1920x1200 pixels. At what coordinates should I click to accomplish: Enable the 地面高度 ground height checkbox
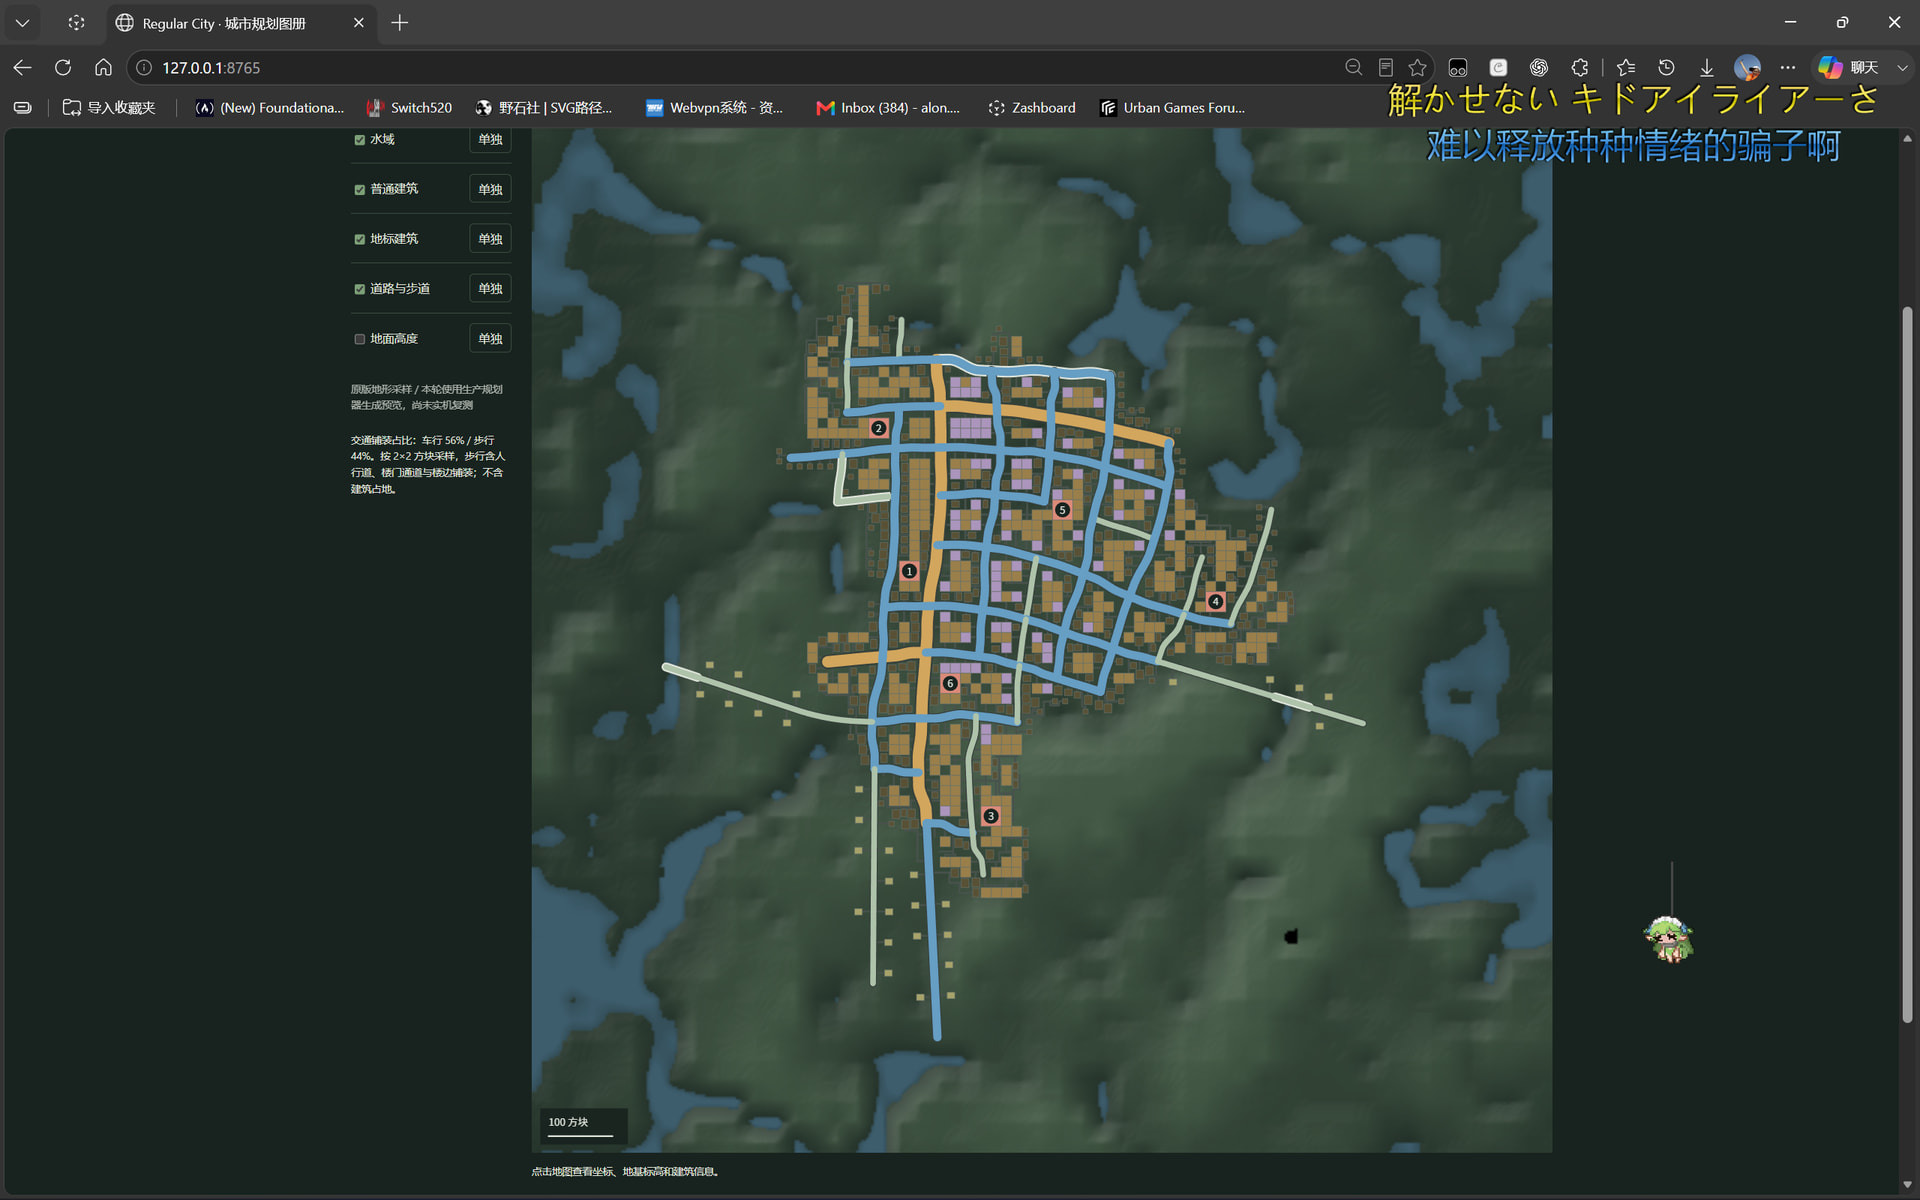pyautogui.click(x=360, y=339)
